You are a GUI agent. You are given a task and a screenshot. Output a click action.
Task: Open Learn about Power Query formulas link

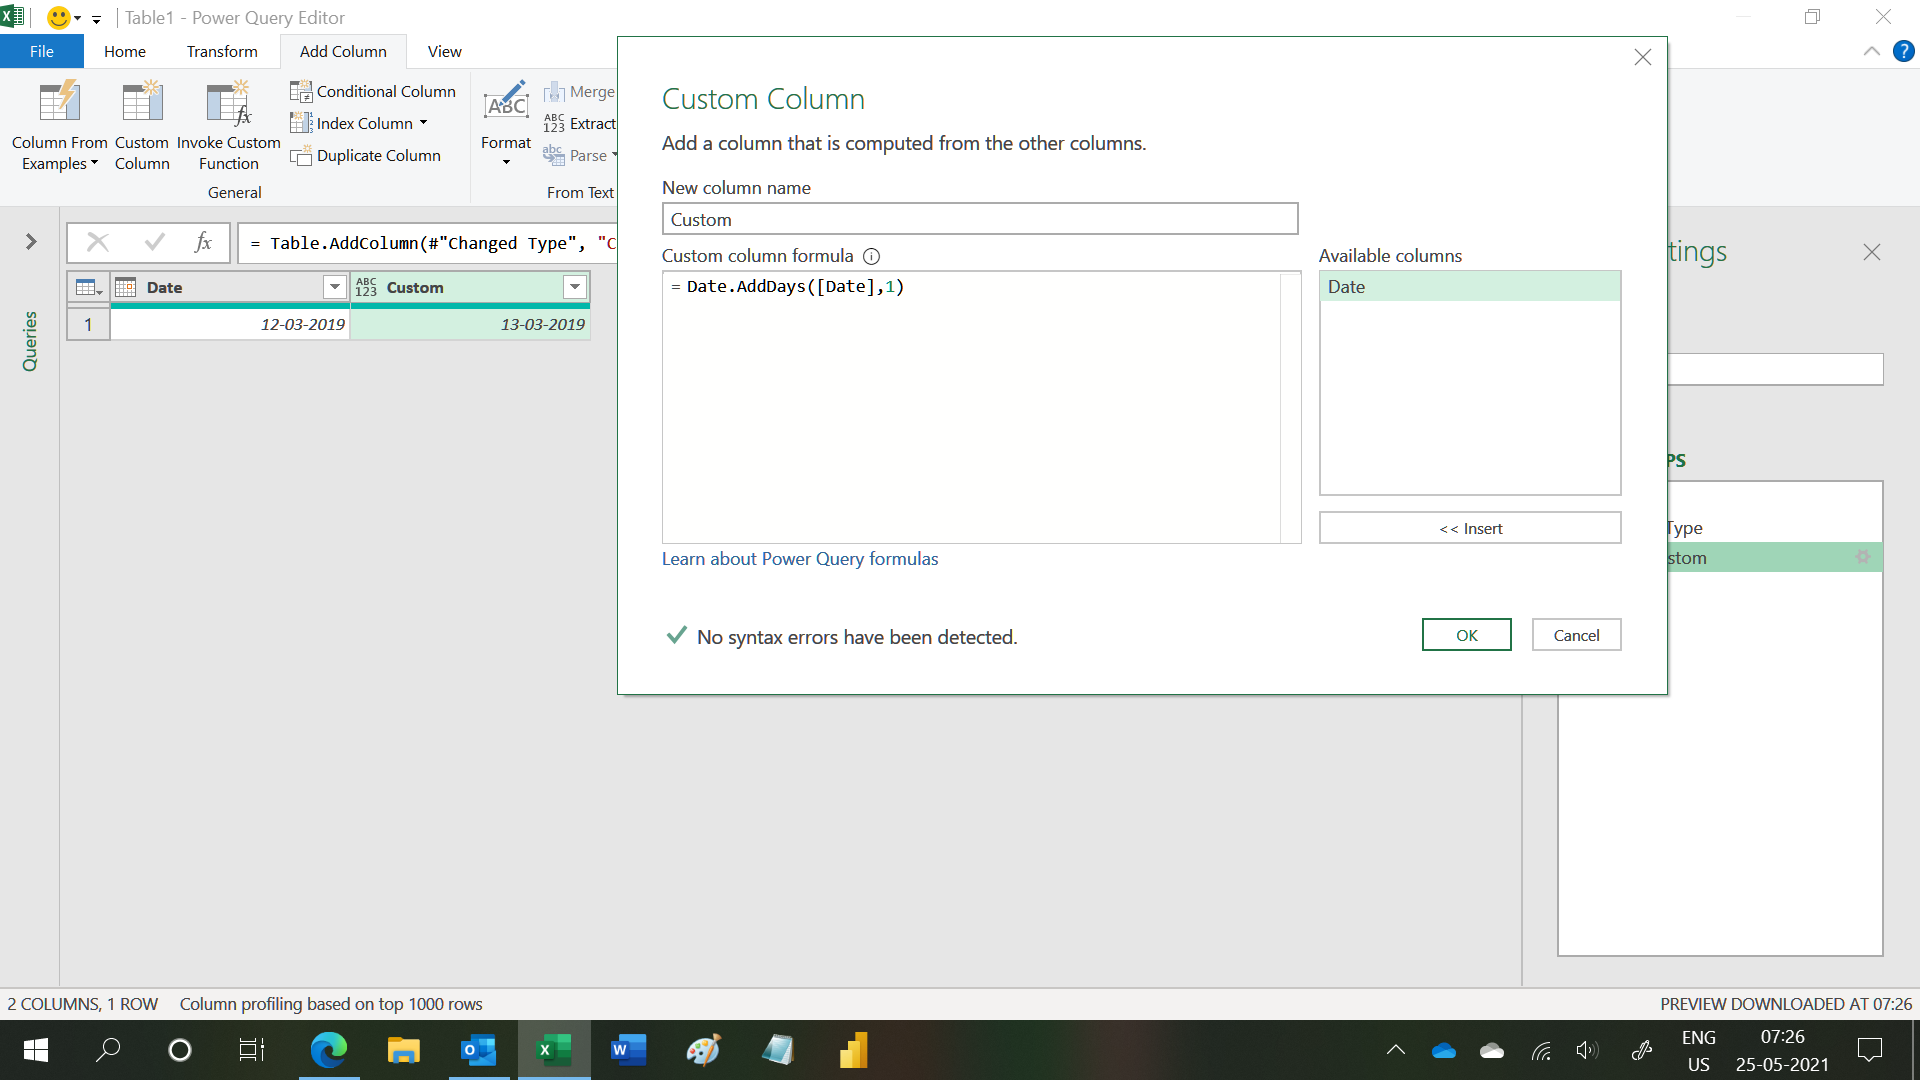(800, 559)
